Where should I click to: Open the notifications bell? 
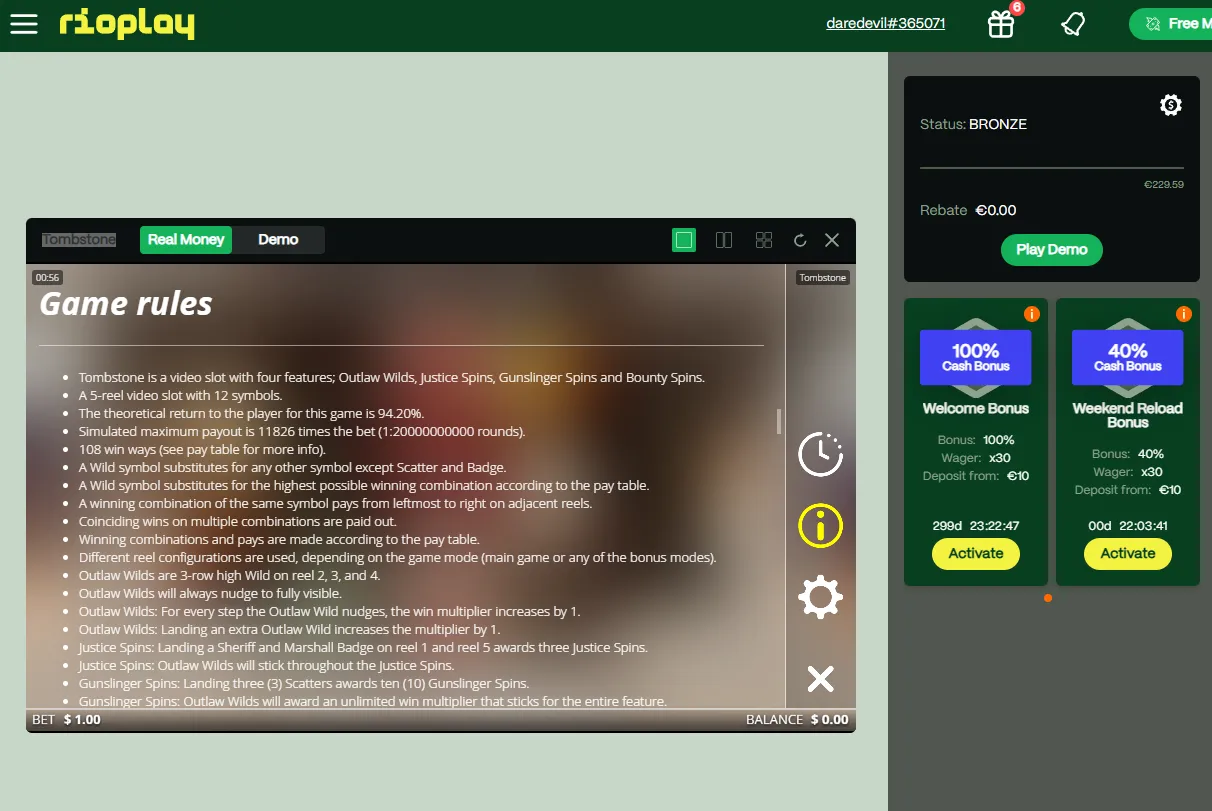tap(1073, 24)
